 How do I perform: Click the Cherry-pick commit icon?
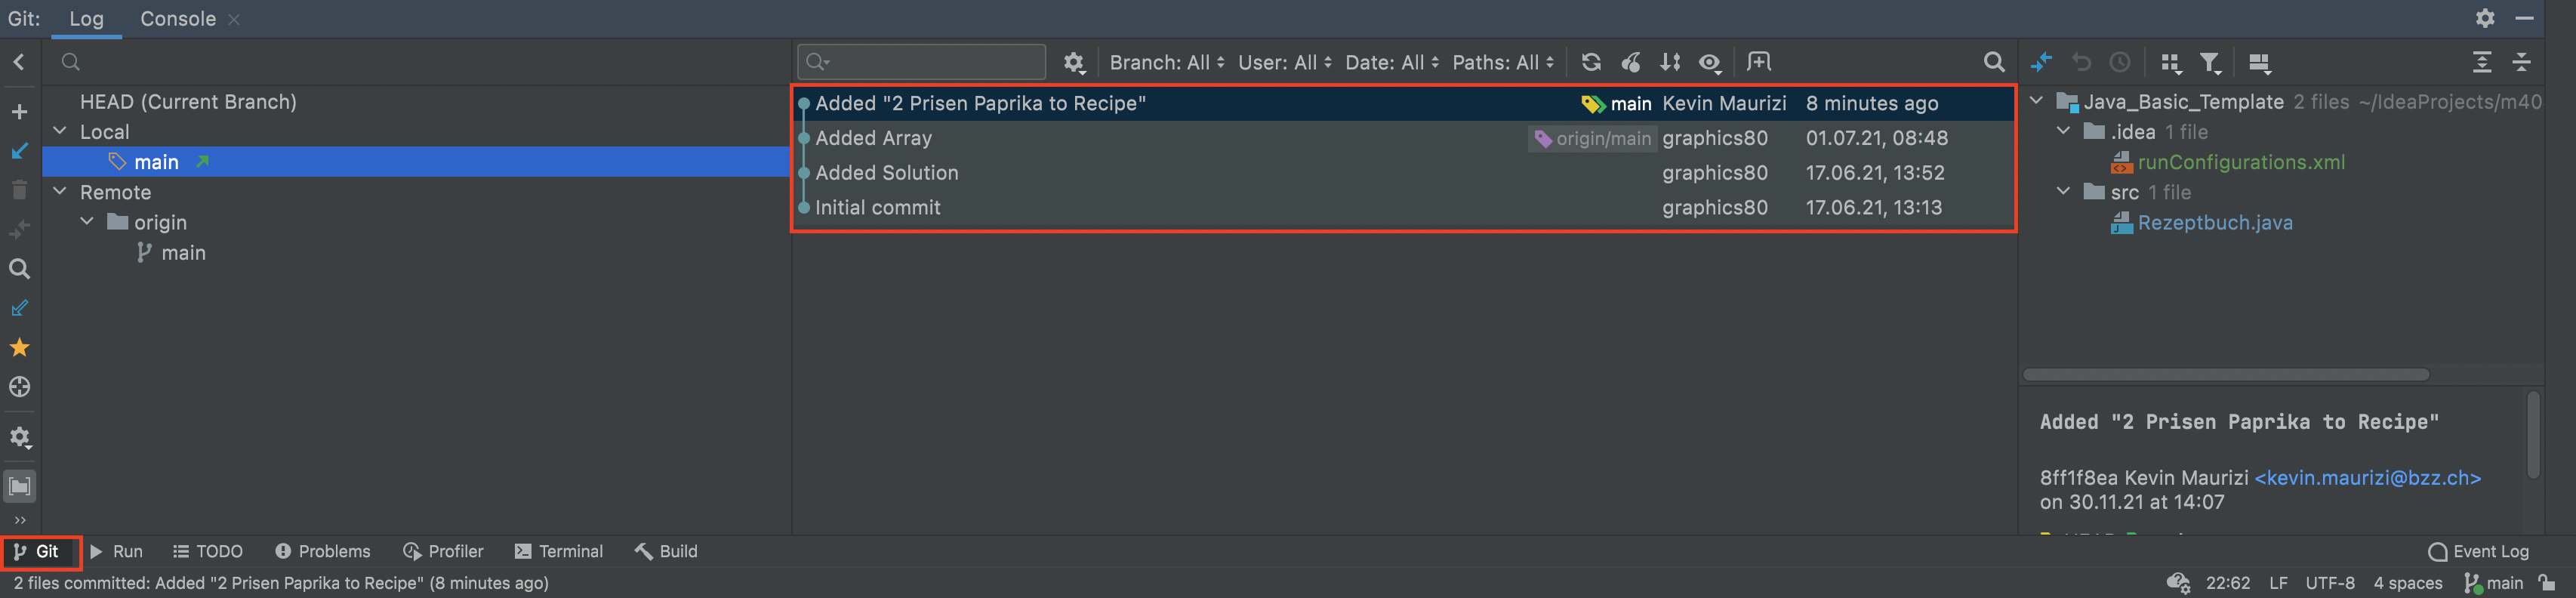pyautogui.click(x=1631, y=62)
